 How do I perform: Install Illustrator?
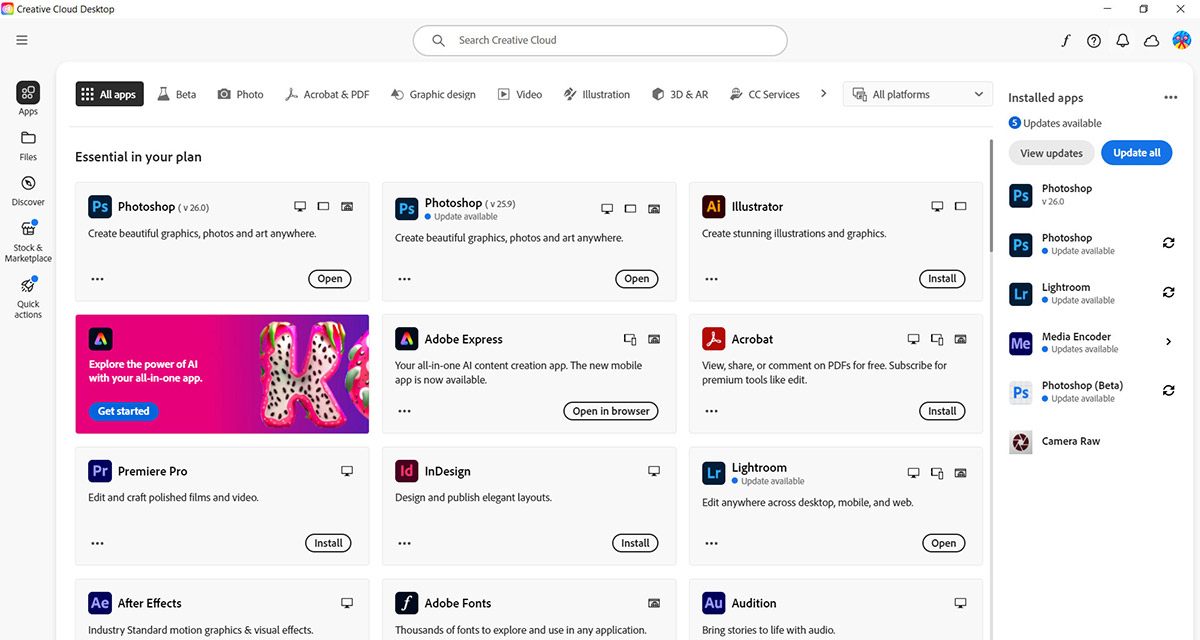point(942,279)
